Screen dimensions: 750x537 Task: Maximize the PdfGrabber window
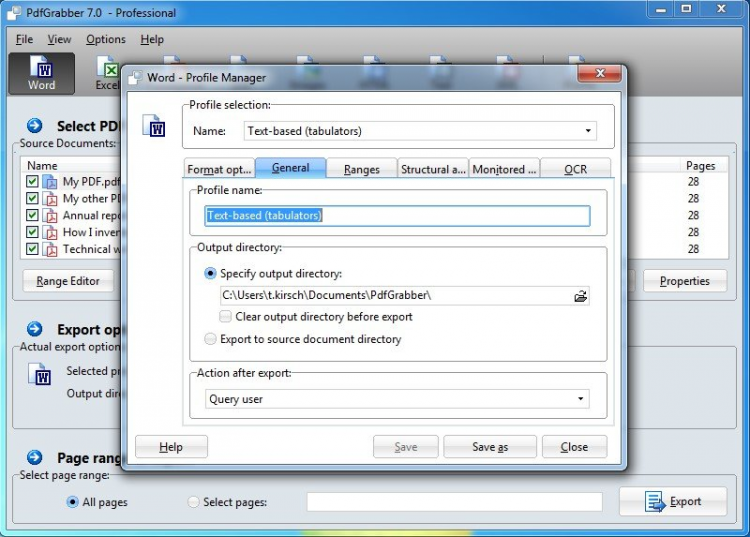[x=686, y=9]
